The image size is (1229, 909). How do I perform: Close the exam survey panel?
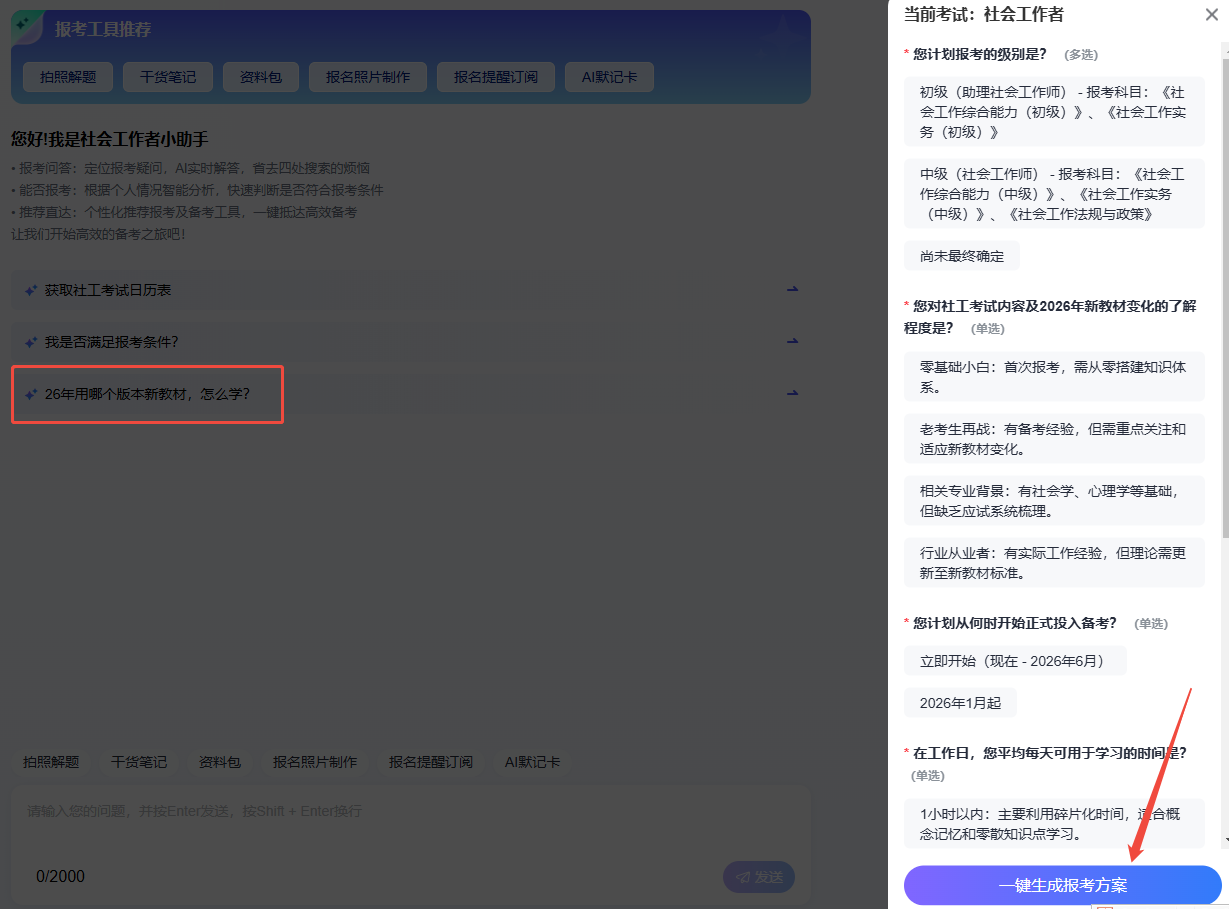1211,14
